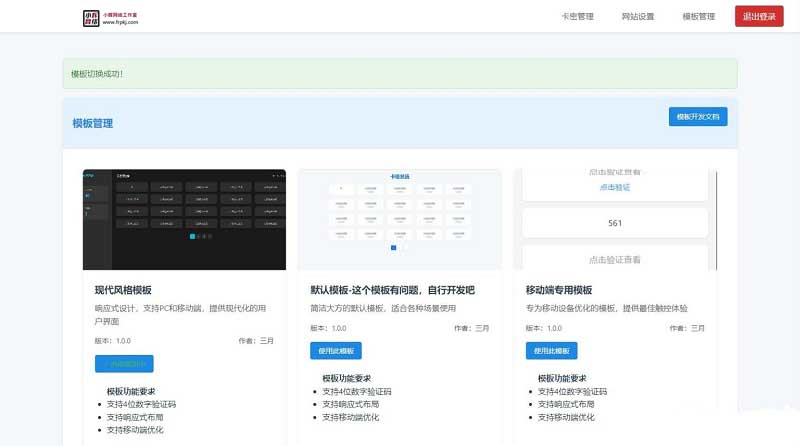Viewport: 800px width, 446px height.
Task: Click 作者: 三月 under 移动端专用模板 card
Action: [x=687, y=328]
